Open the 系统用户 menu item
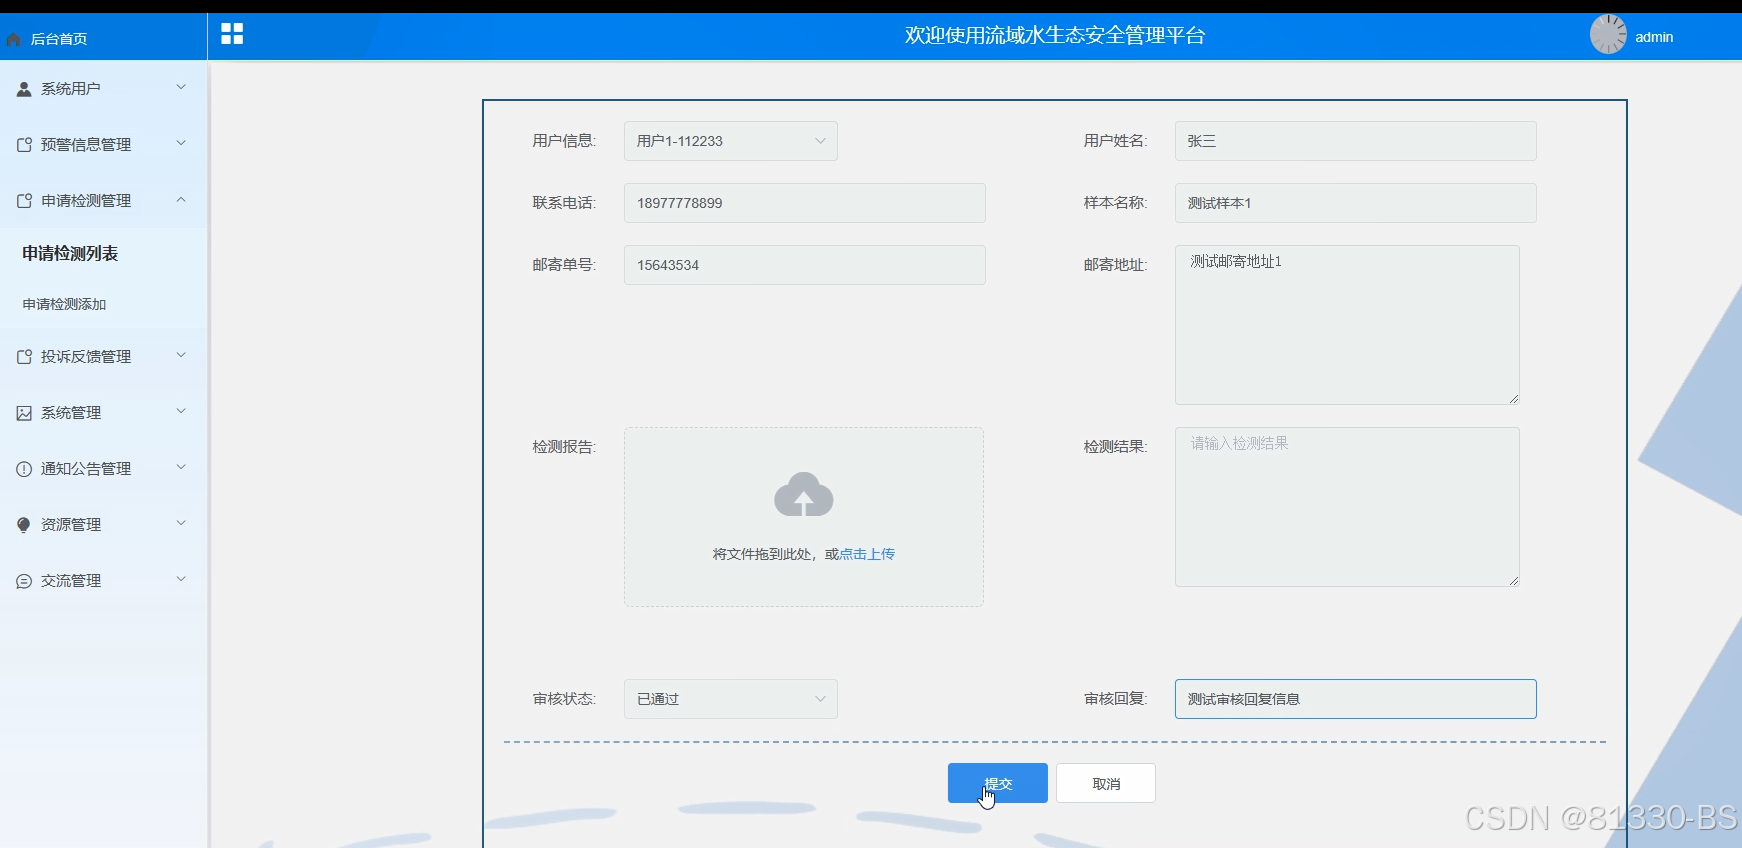1742x848 pixels. (103, 89)
